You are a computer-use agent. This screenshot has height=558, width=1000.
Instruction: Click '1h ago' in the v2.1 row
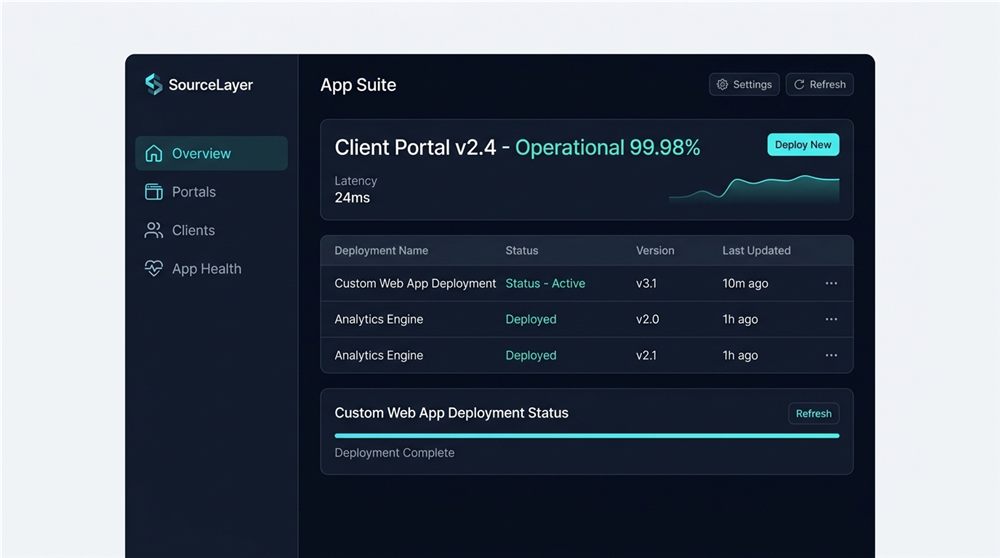click(x=740, y=355)
